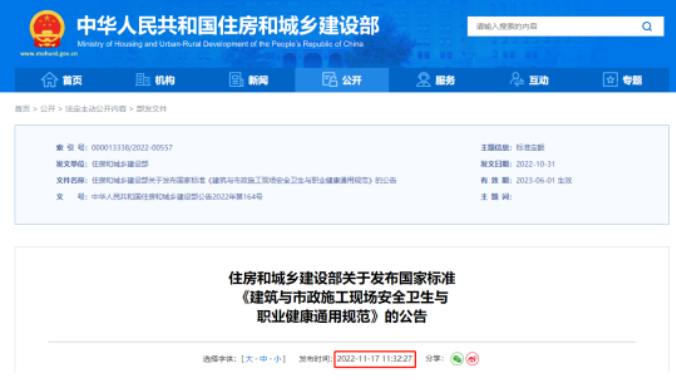Click the star icon beside 专题
The image size is (676, 380).
pos(610,80)
